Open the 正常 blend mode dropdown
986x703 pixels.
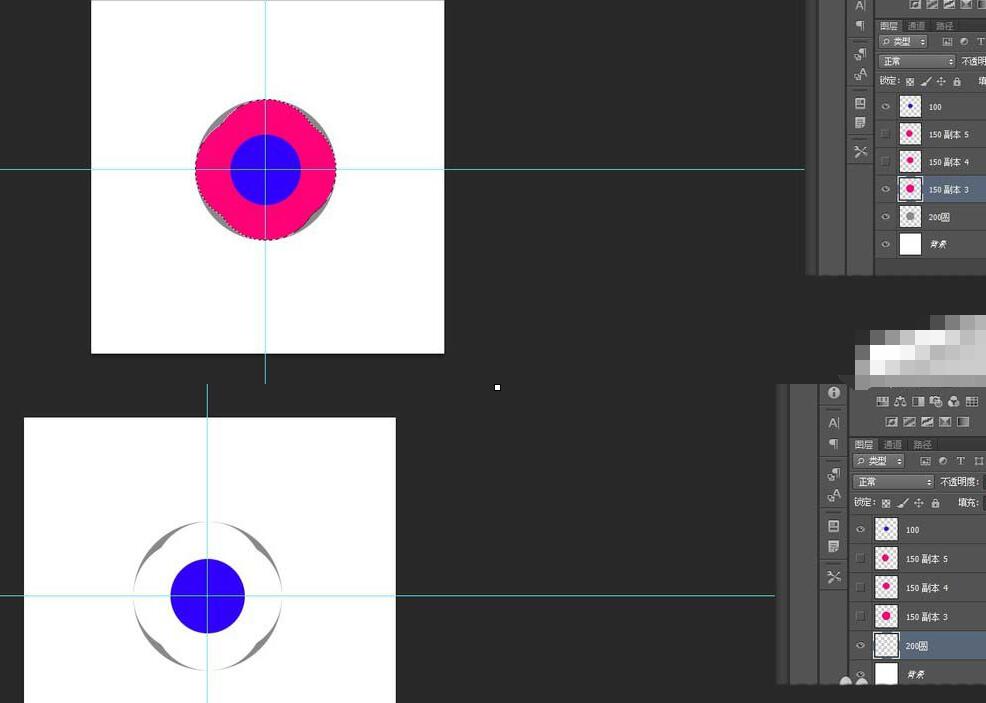895,482
